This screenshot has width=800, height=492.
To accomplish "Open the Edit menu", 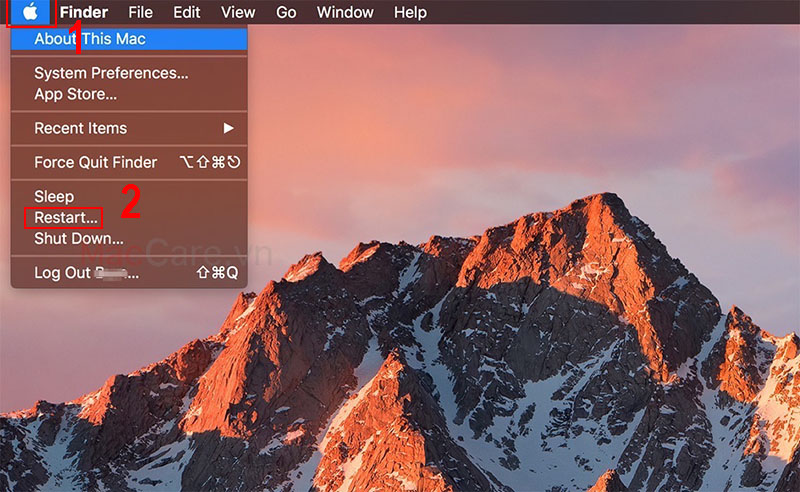I will [x=187, y=12].
